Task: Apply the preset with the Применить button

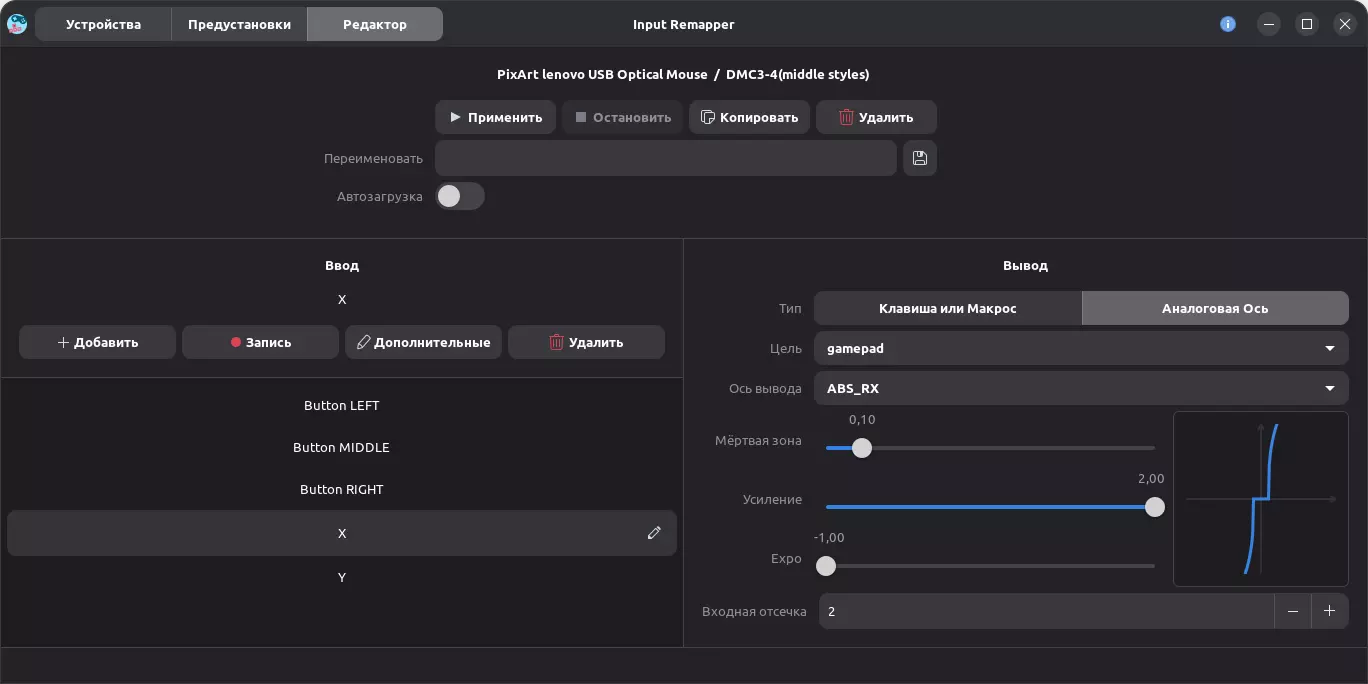Action: pos(495,117)
